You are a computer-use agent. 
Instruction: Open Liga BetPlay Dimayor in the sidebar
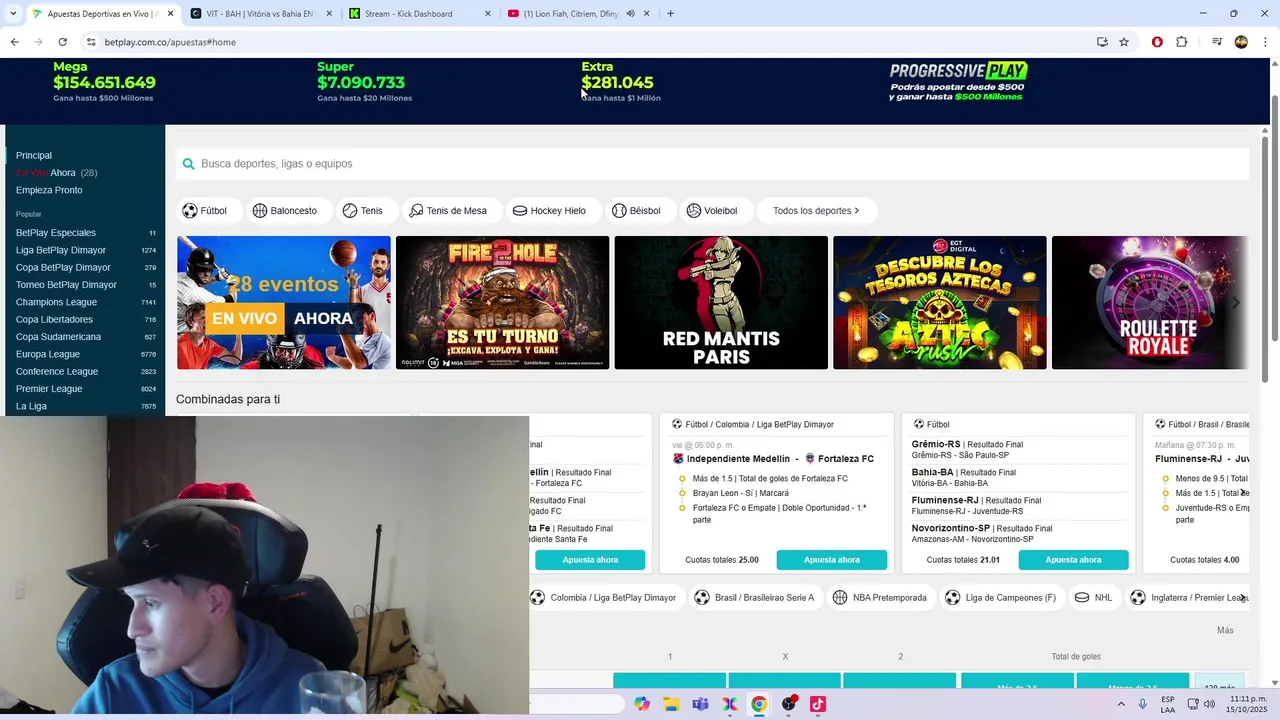point(85,250)
